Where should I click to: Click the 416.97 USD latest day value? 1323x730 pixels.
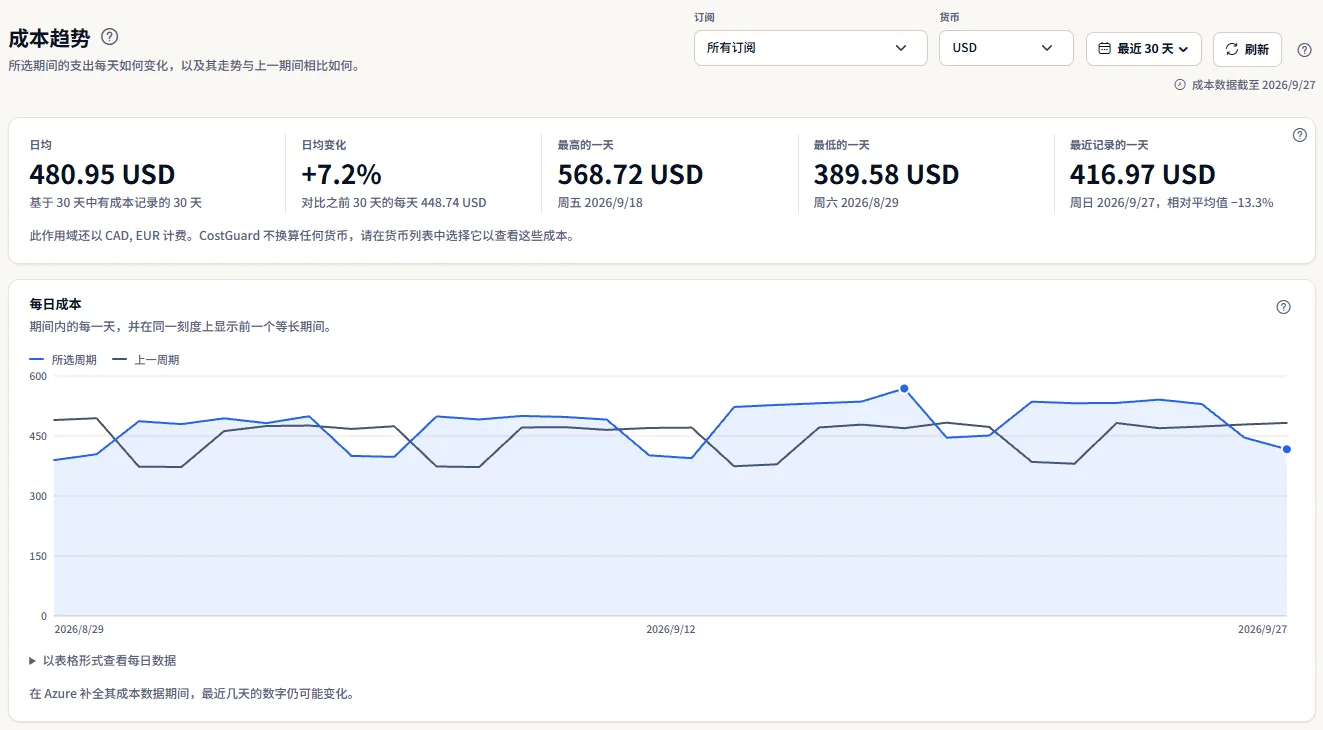tap(1142, 175)
